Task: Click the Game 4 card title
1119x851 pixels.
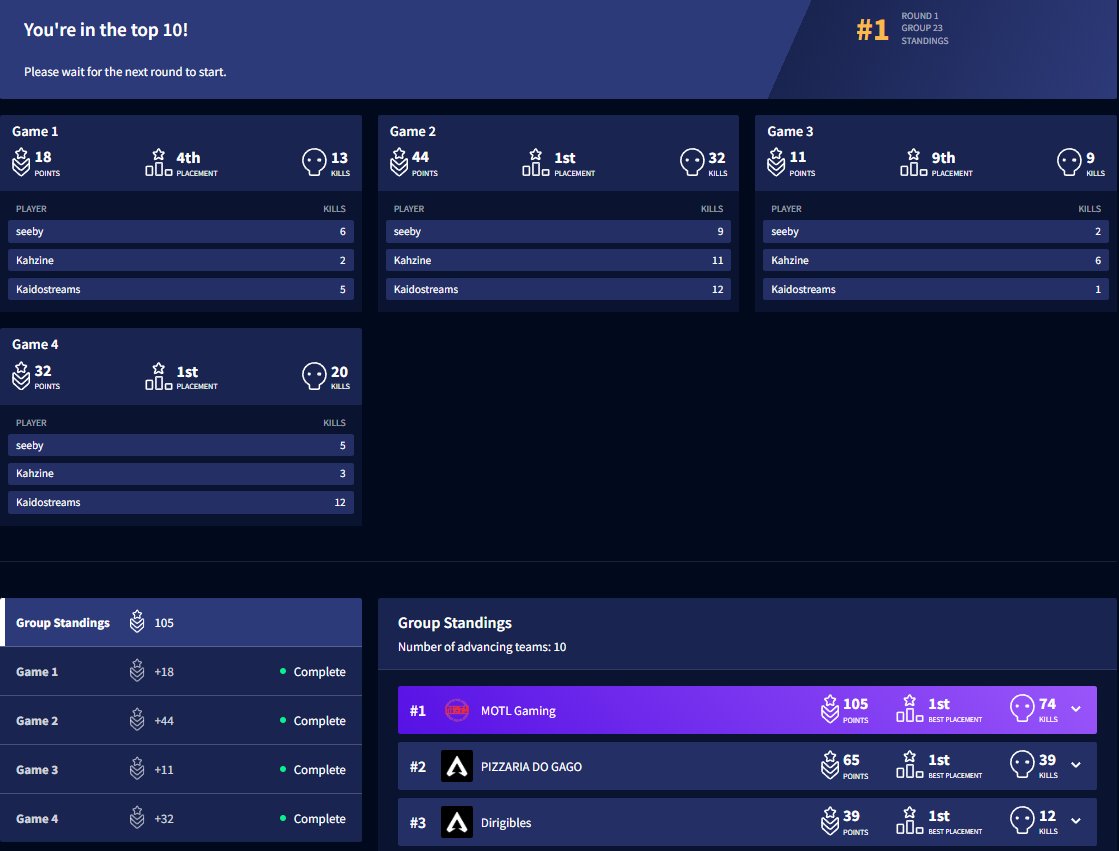Action: pyautogui.click(x=35, y=344)
